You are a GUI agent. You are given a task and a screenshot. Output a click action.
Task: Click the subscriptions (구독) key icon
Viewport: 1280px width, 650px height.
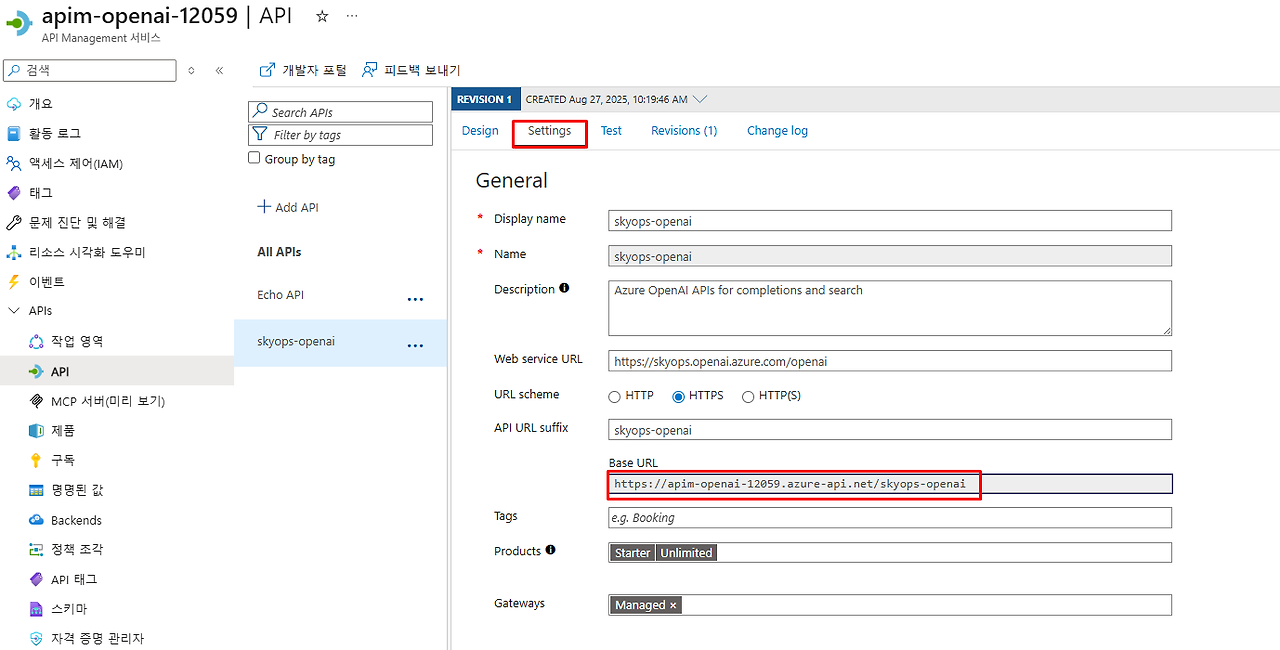pos(36,460)
